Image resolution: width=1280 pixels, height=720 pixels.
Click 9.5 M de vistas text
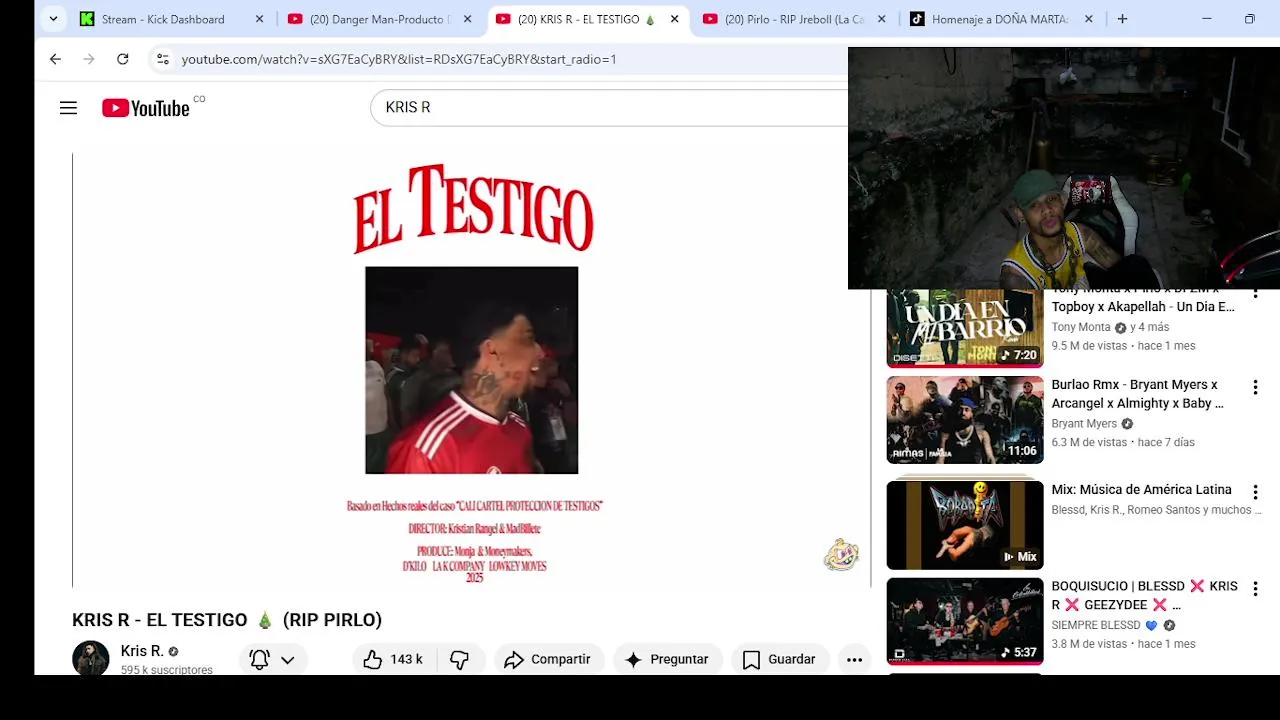(1089, 346)
